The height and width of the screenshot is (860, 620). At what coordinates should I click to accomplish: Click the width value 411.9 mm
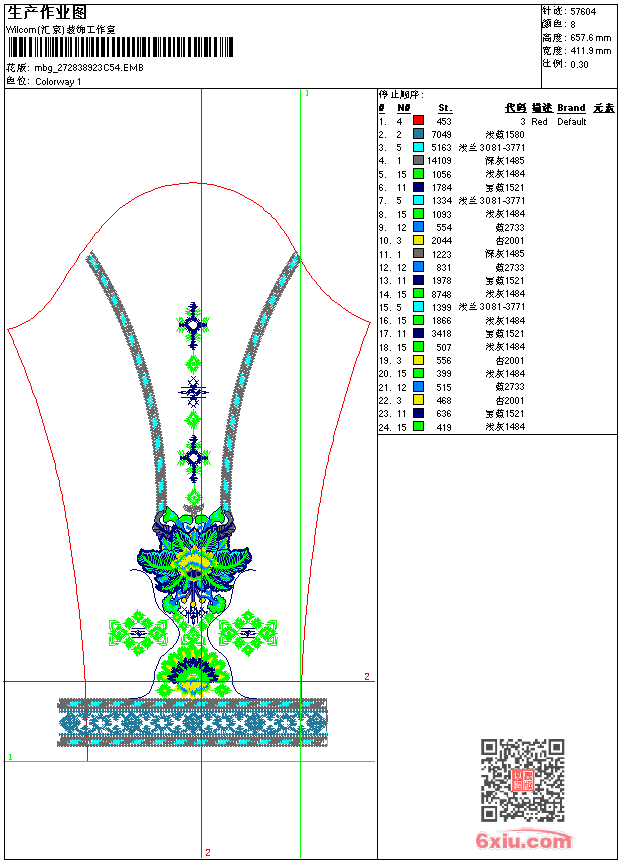590,51
